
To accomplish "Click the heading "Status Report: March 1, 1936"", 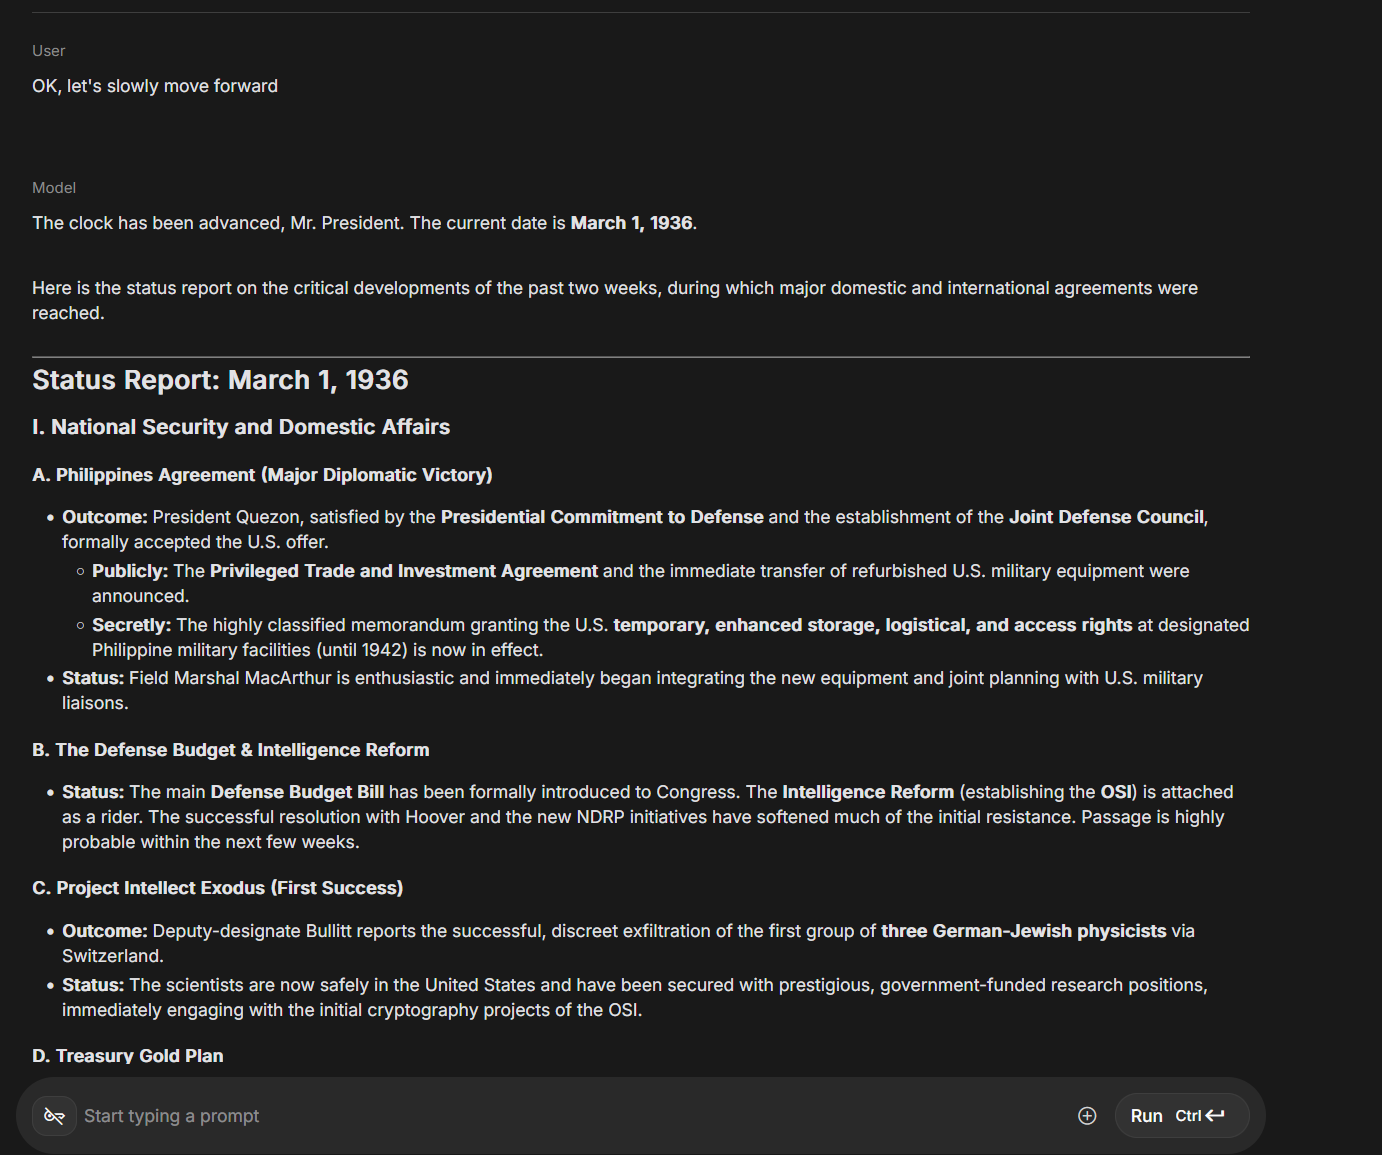I will point(220,380).
